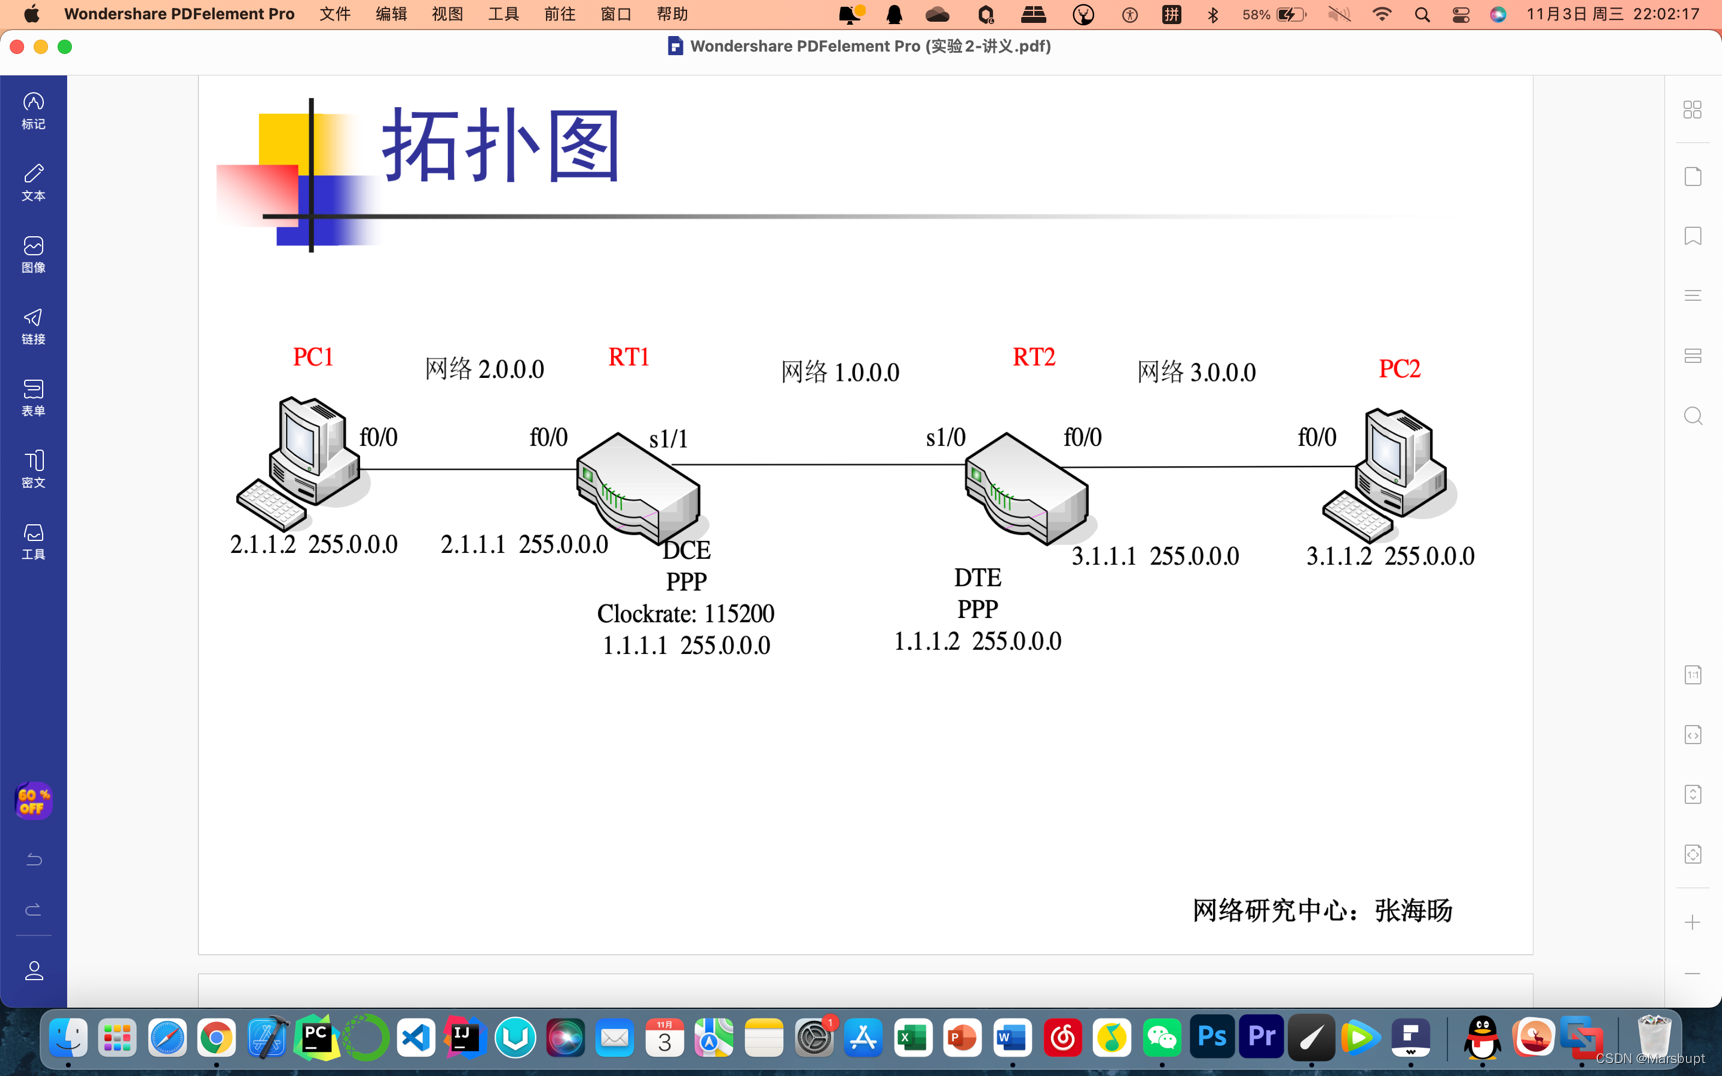Toggle the document outline panel
This screenshot has height=1076, width=1722.
tap(1692, 295)
